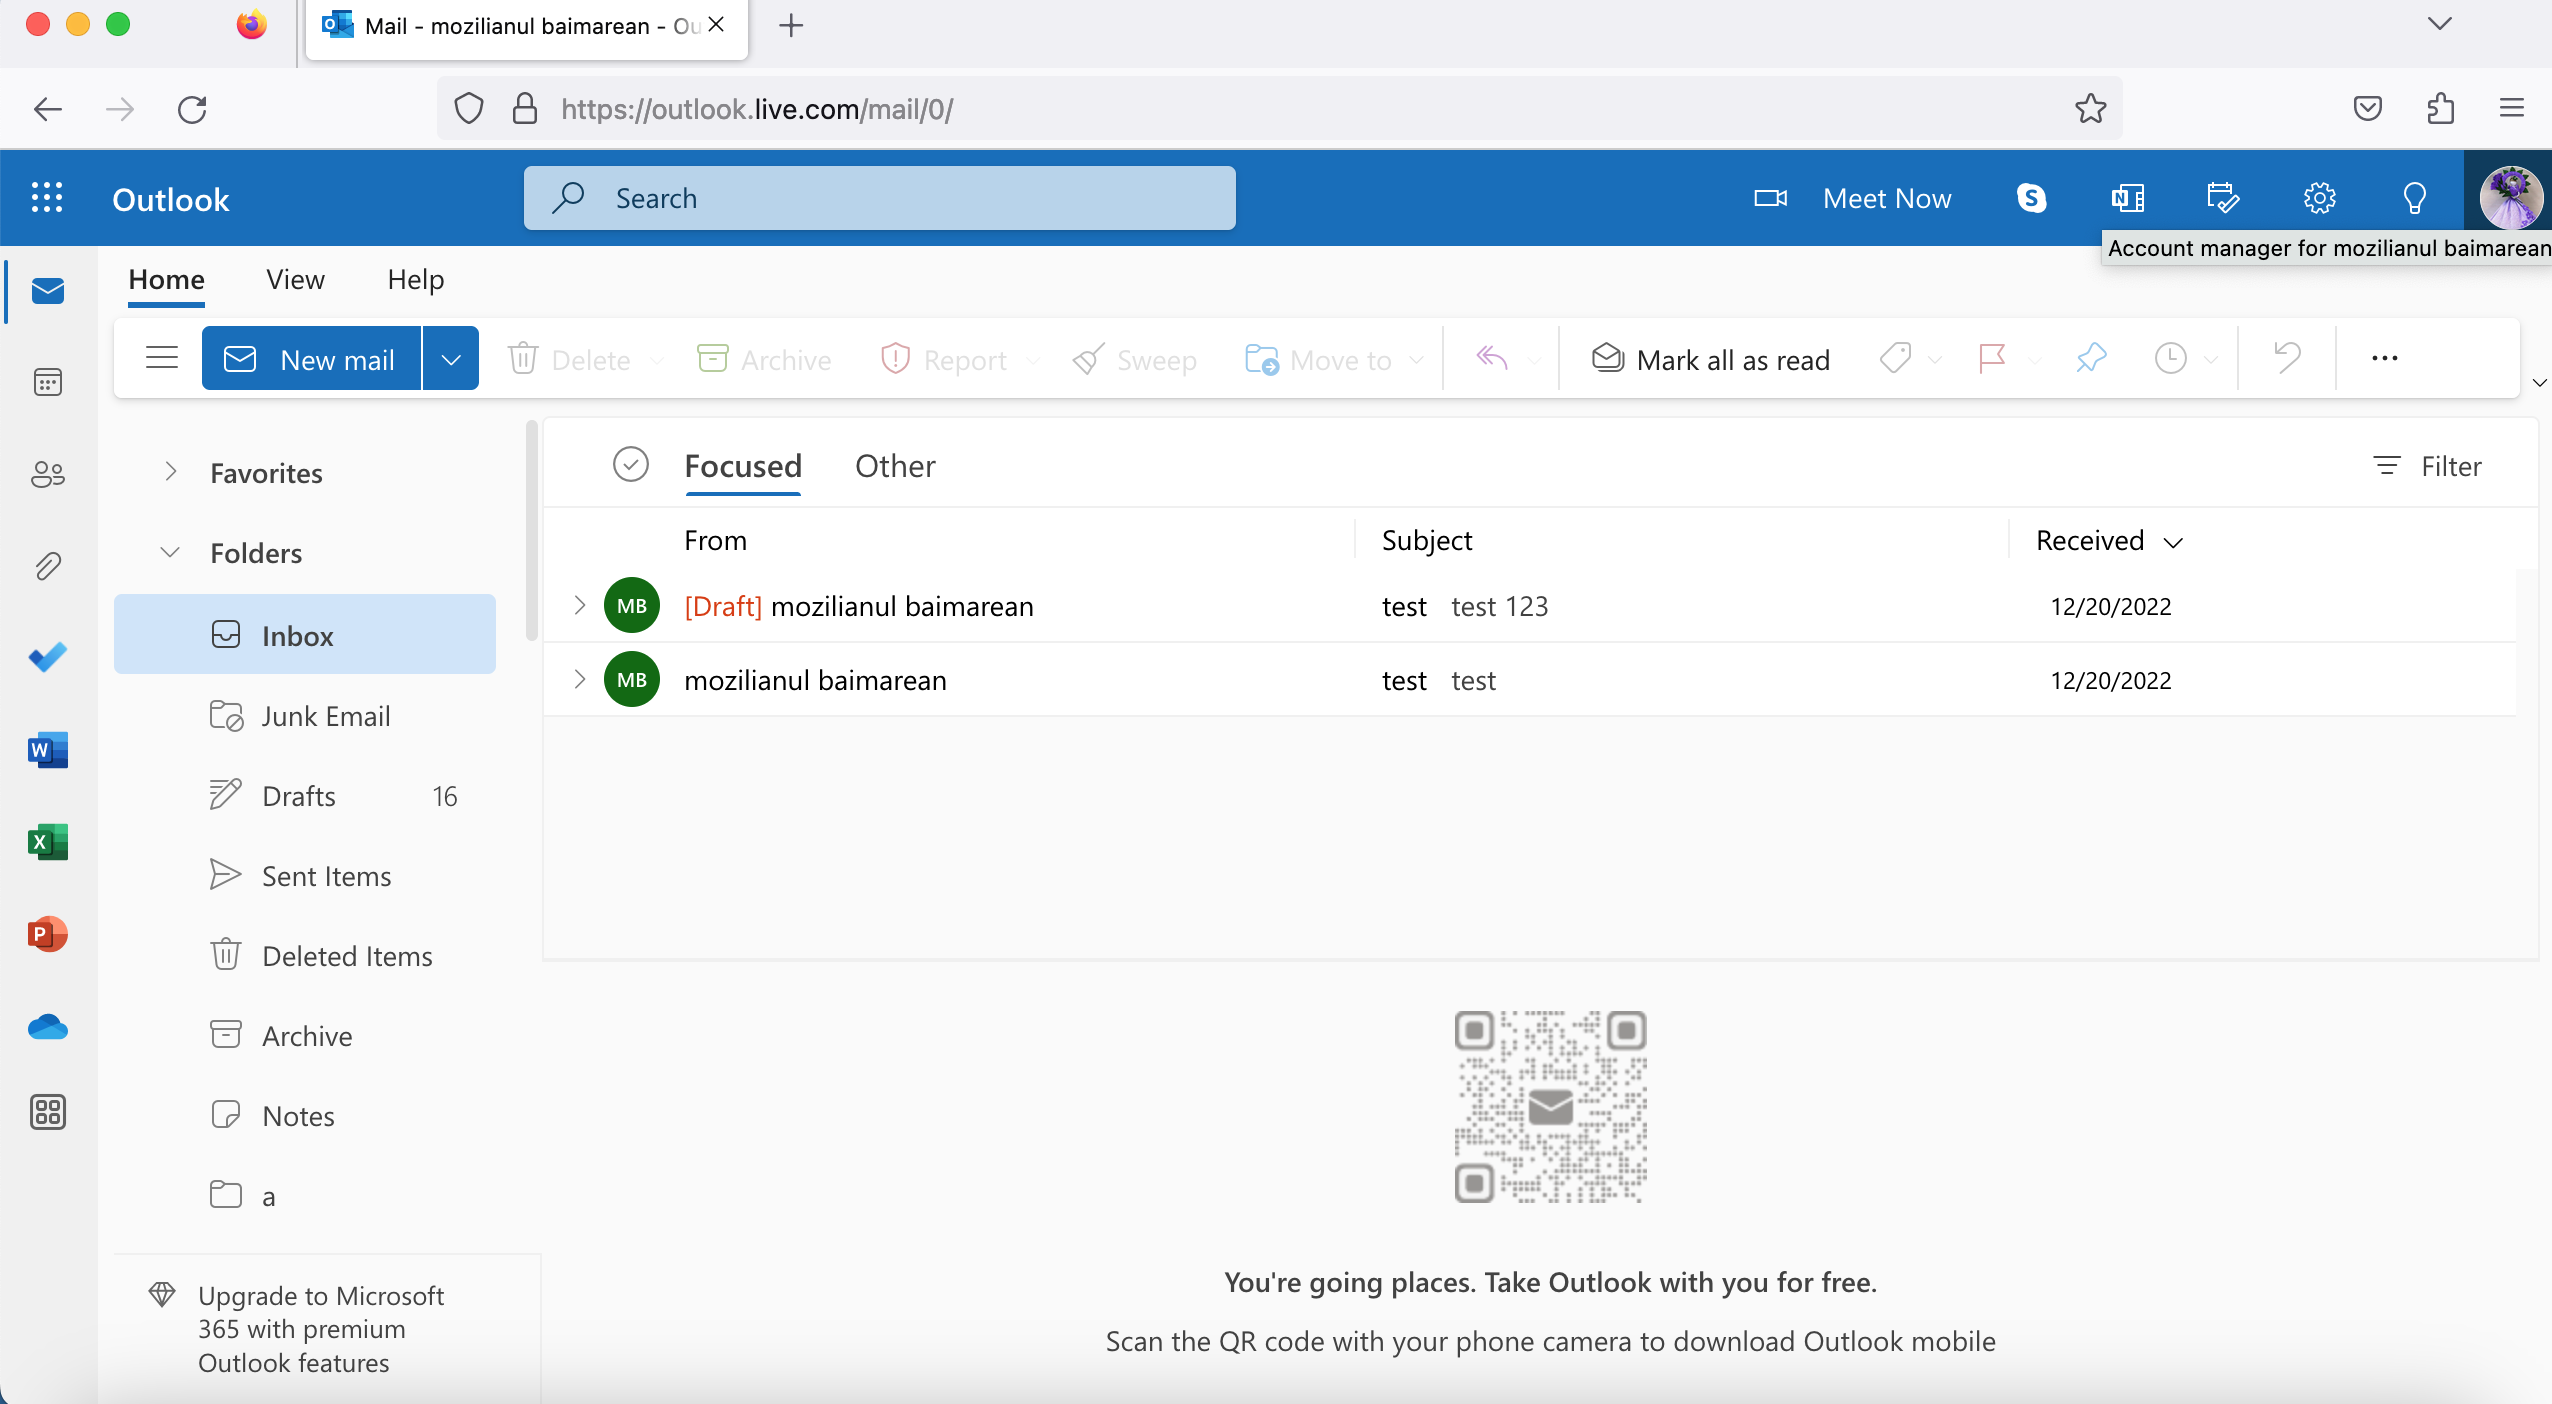The width and height of the screenshot is (2552, 1404).
Task: Switch to the Other inbox tab
Action: pos(894,466)
